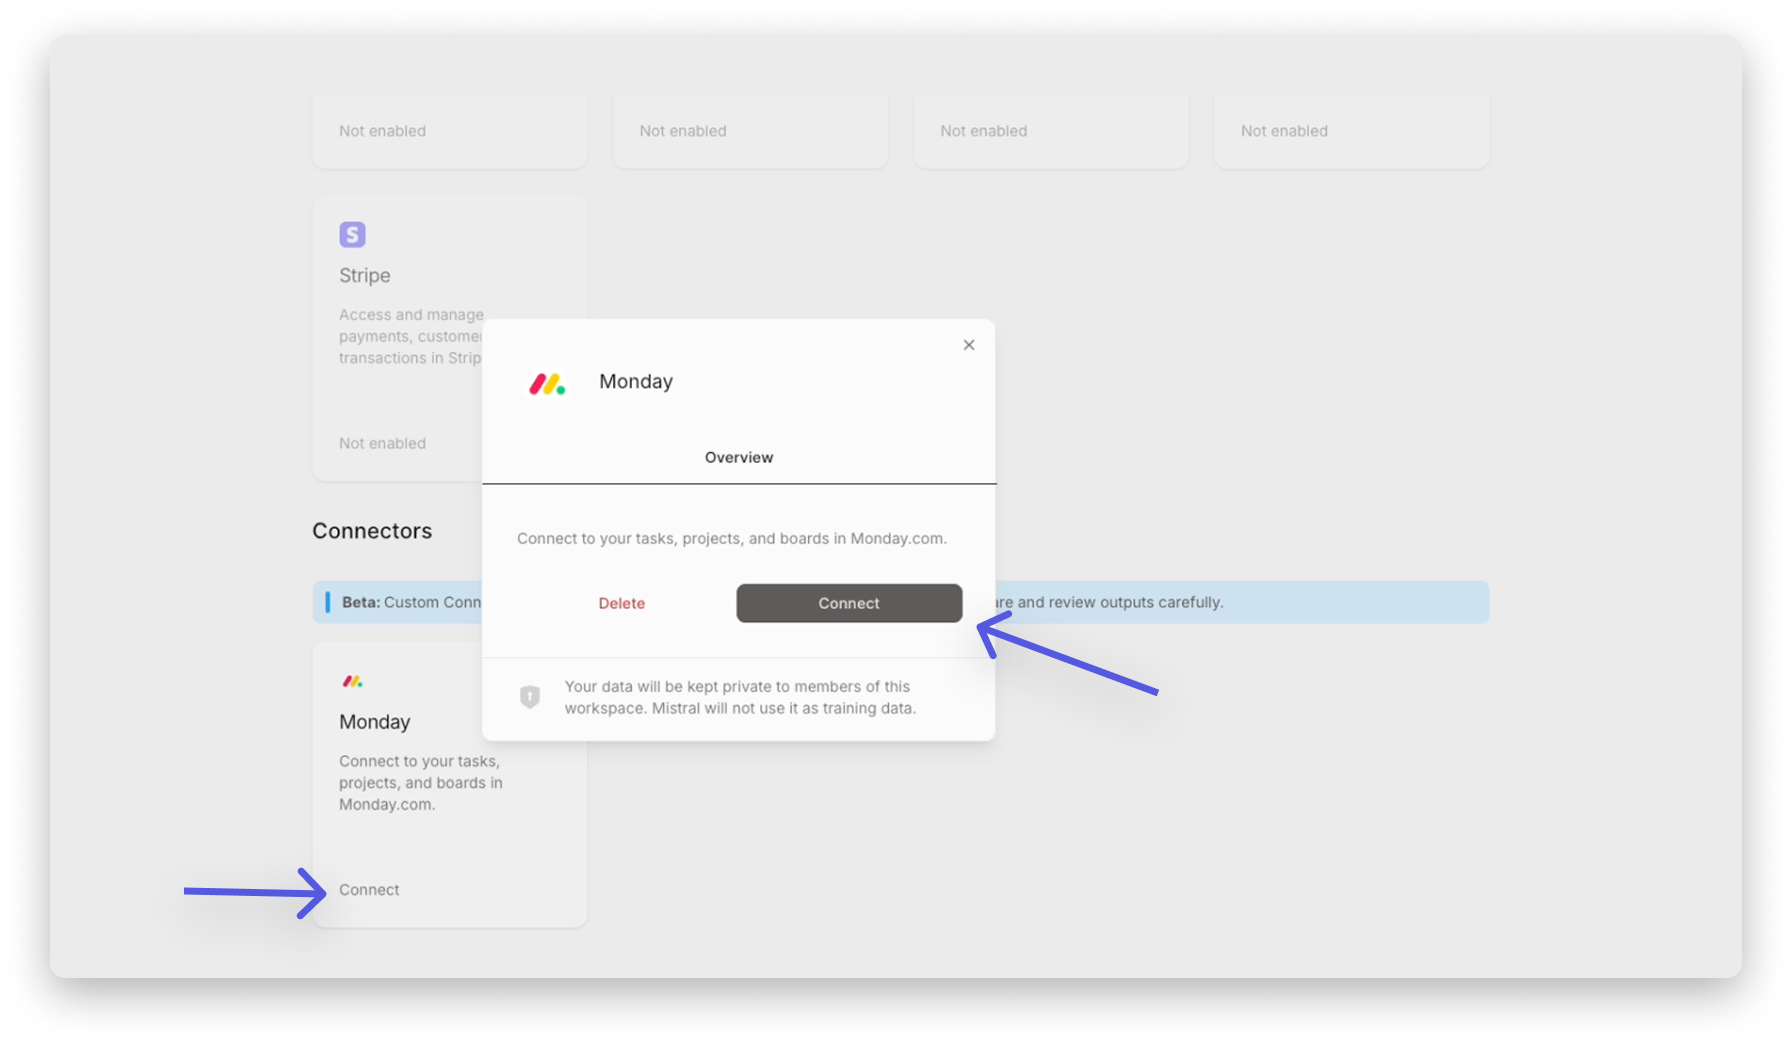Screen dimensions: 1792x1043
Task: Select the Overview tab
Action: [x=739, y=457]
